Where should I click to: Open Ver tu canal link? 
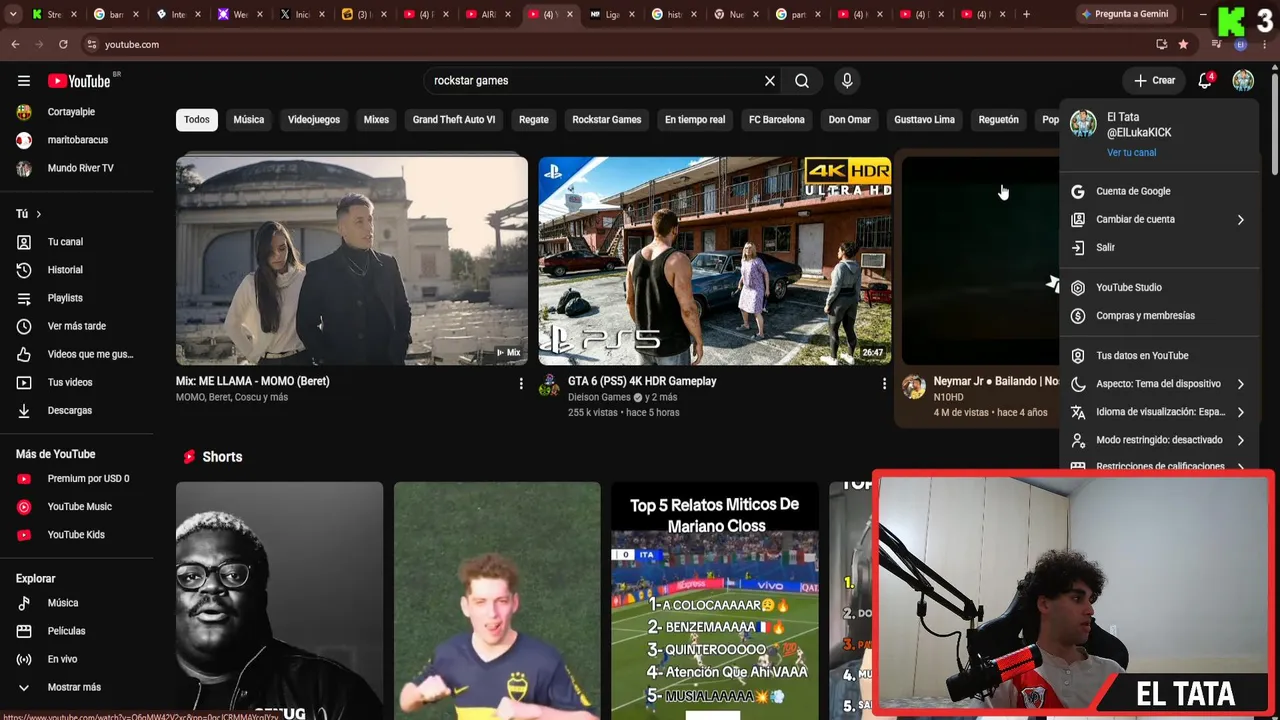click(1131, 153)
